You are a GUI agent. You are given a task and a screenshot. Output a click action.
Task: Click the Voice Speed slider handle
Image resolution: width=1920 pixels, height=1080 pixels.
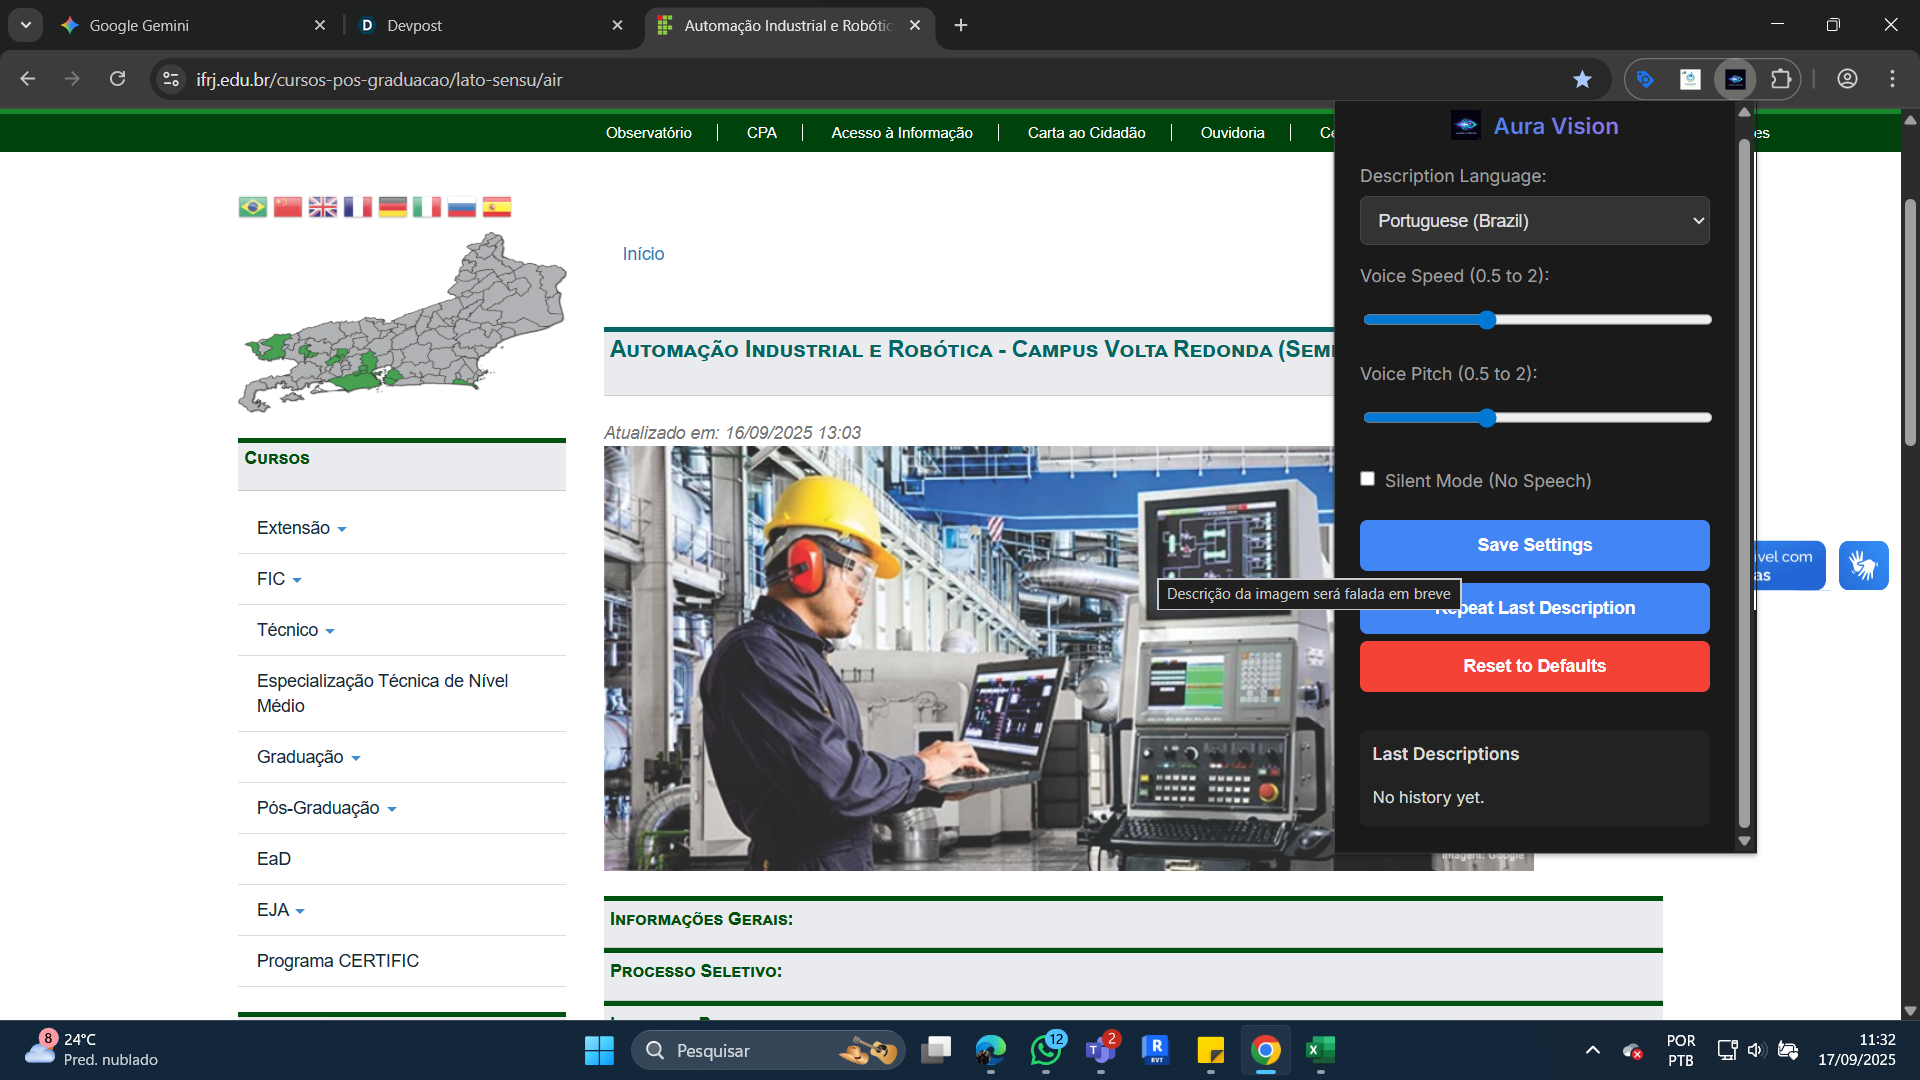tap(1487, 320)
